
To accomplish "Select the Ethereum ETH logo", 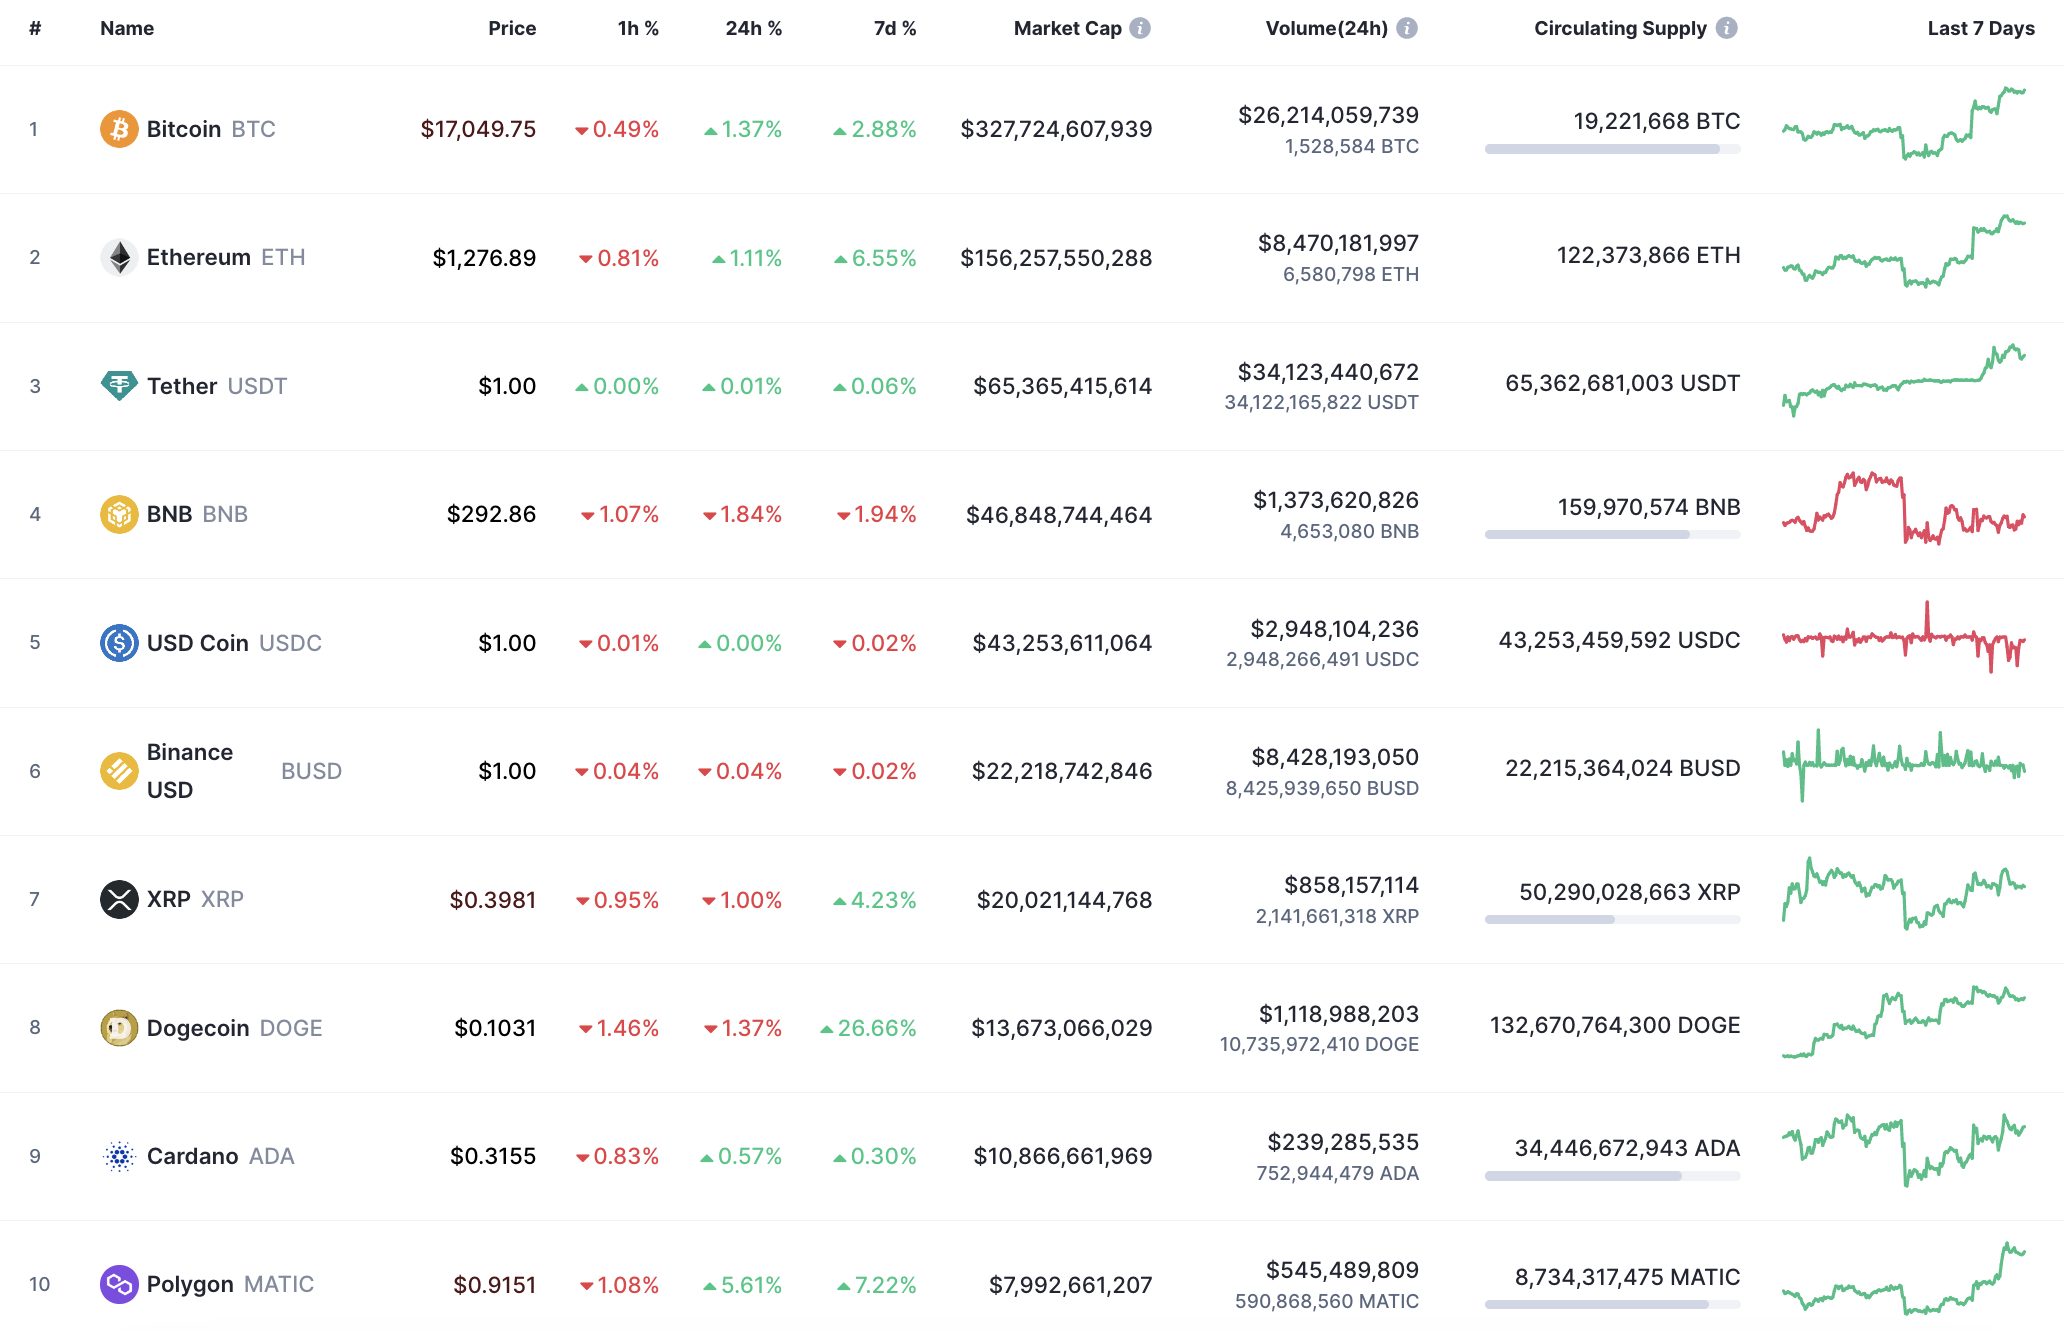I will point(119,257).
